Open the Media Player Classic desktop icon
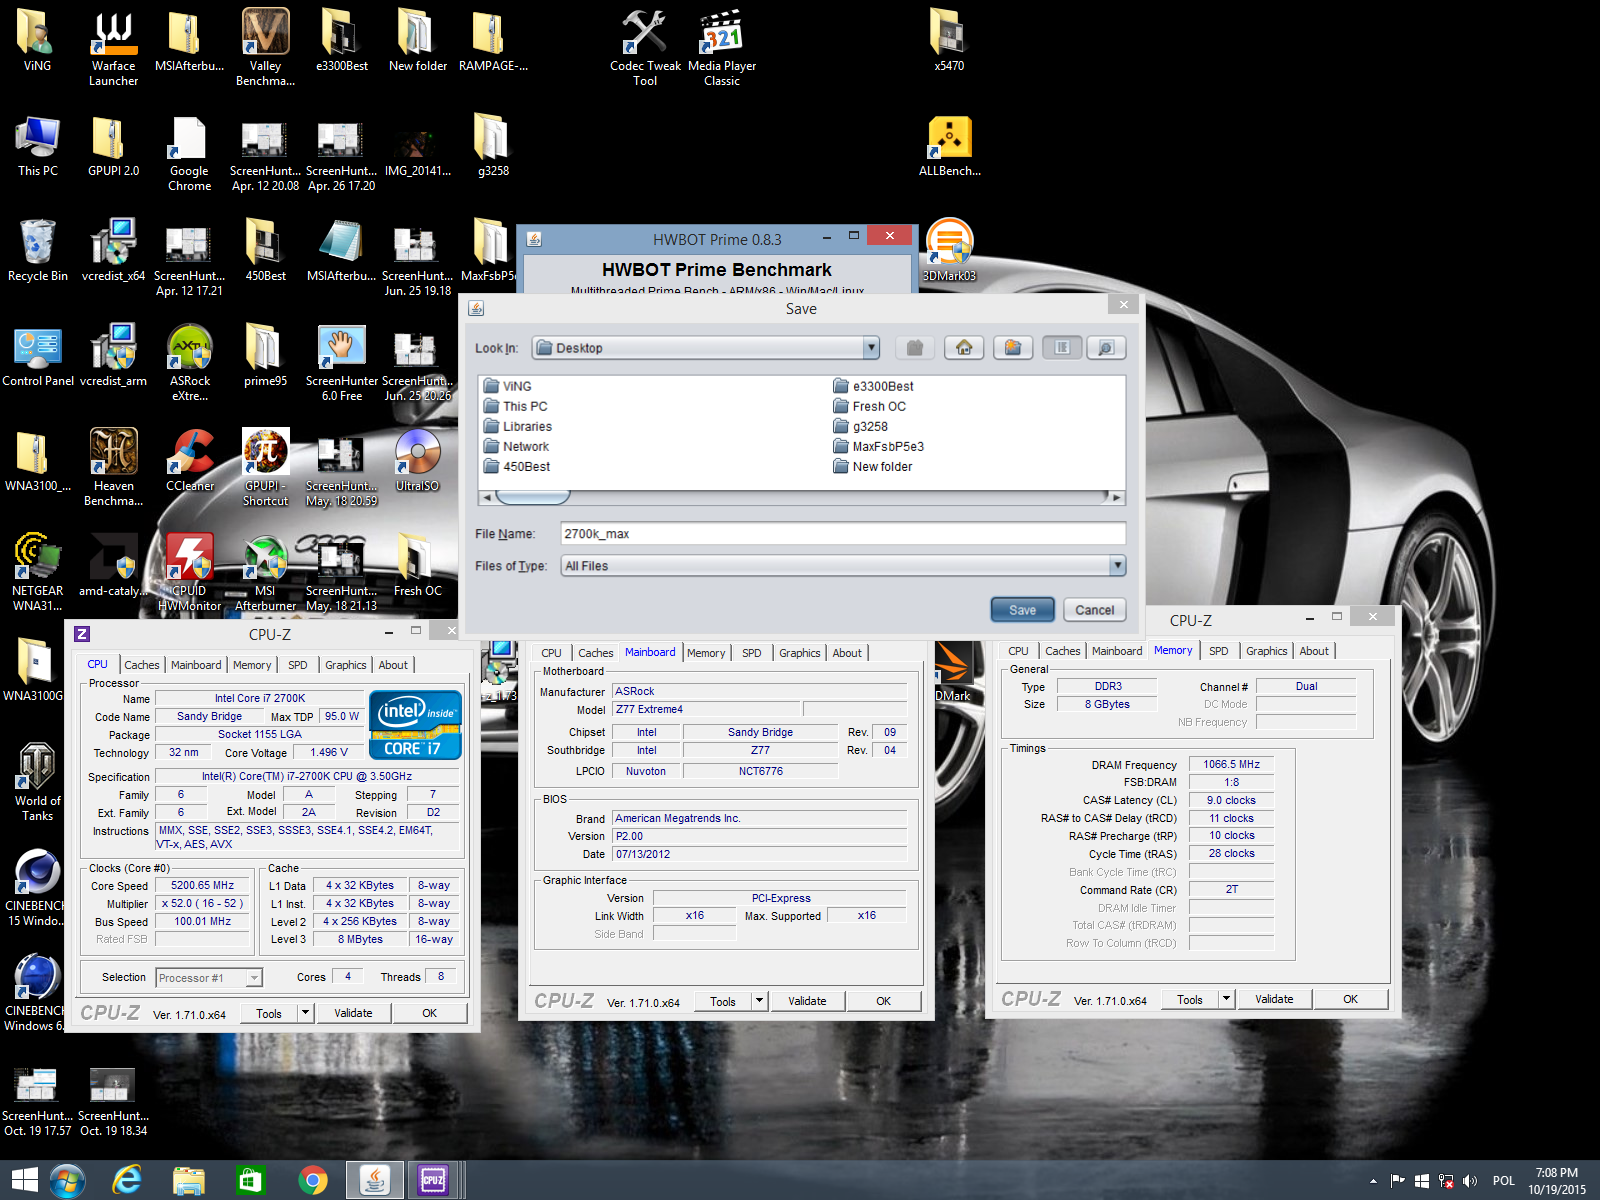The width and height of the screenshot is (1600, 1200). (x=722, y=47)
